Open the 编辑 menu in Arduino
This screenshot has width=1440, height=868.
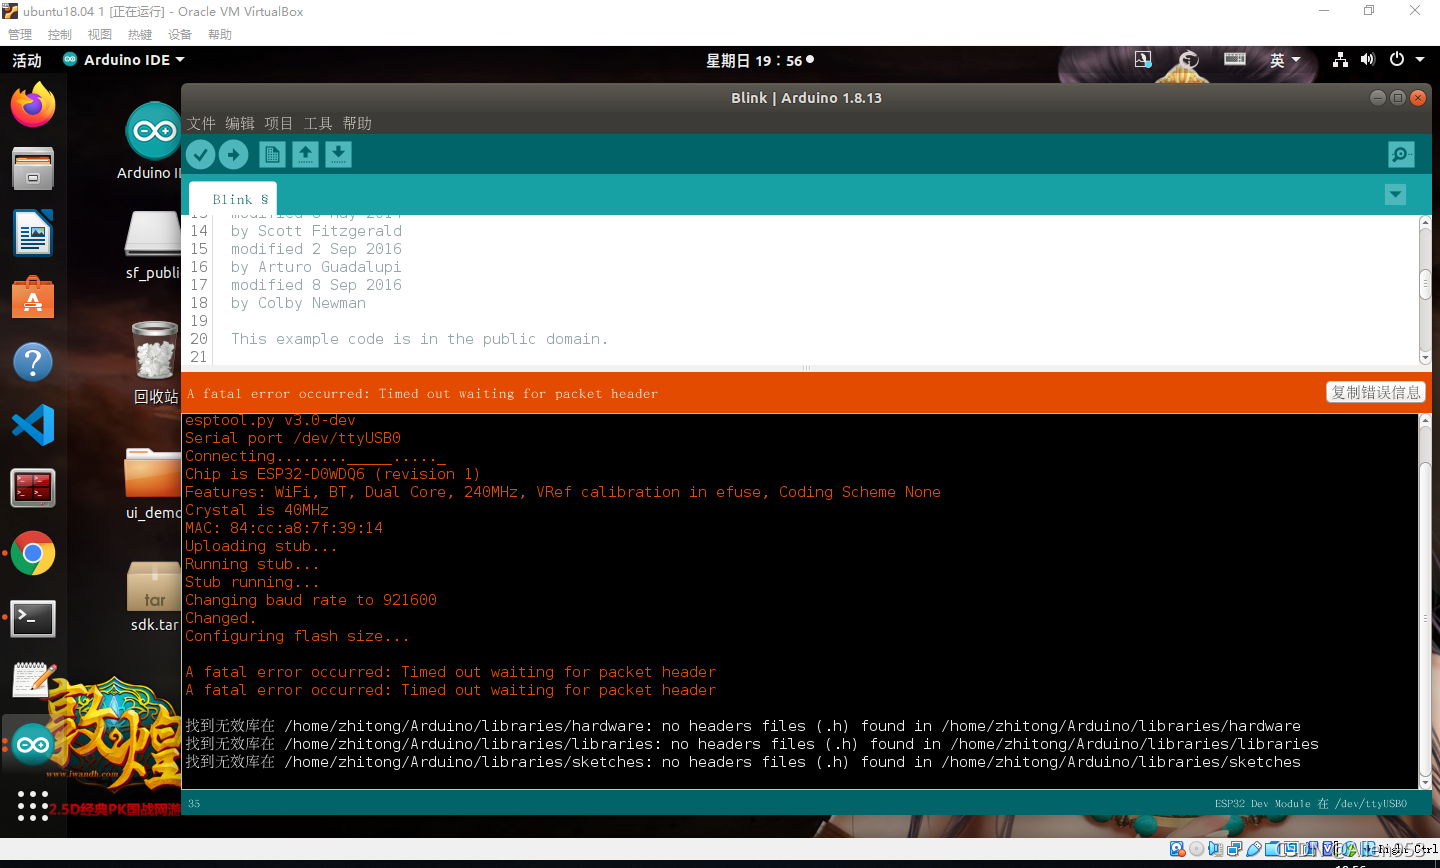click(240, 123)
